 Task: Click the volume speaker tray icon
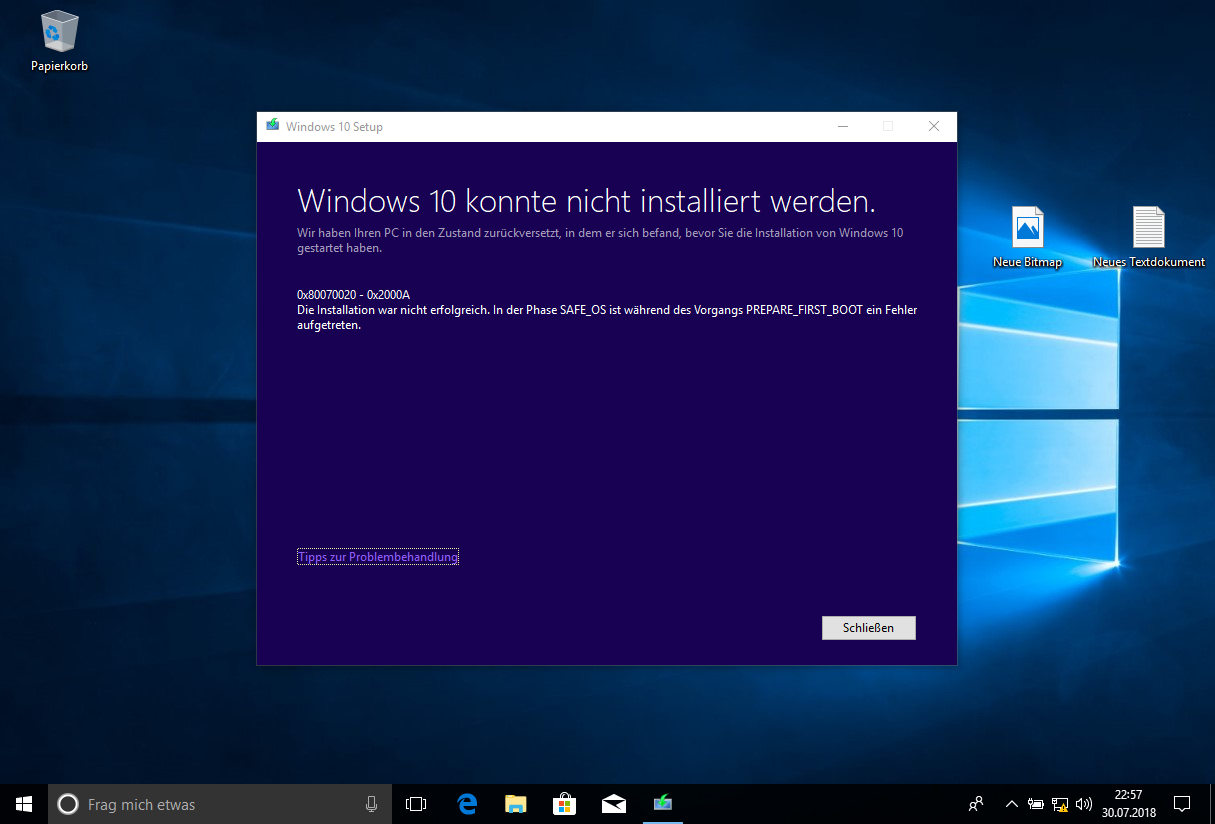tap(1084, 804)
